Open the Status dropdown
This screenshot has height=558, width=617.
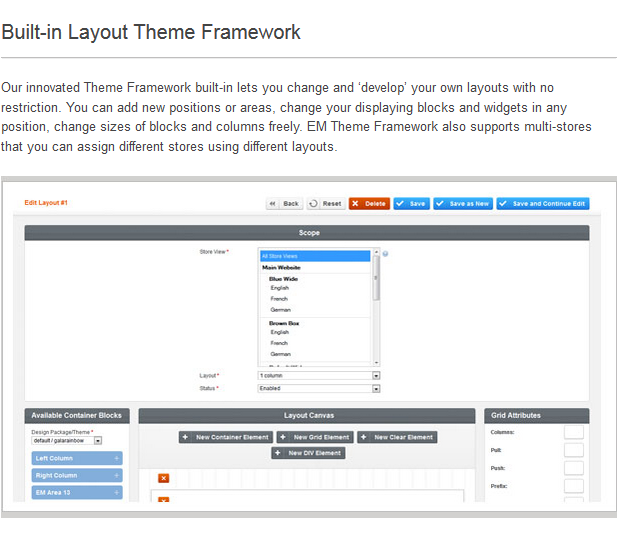(x=376, y=388)
